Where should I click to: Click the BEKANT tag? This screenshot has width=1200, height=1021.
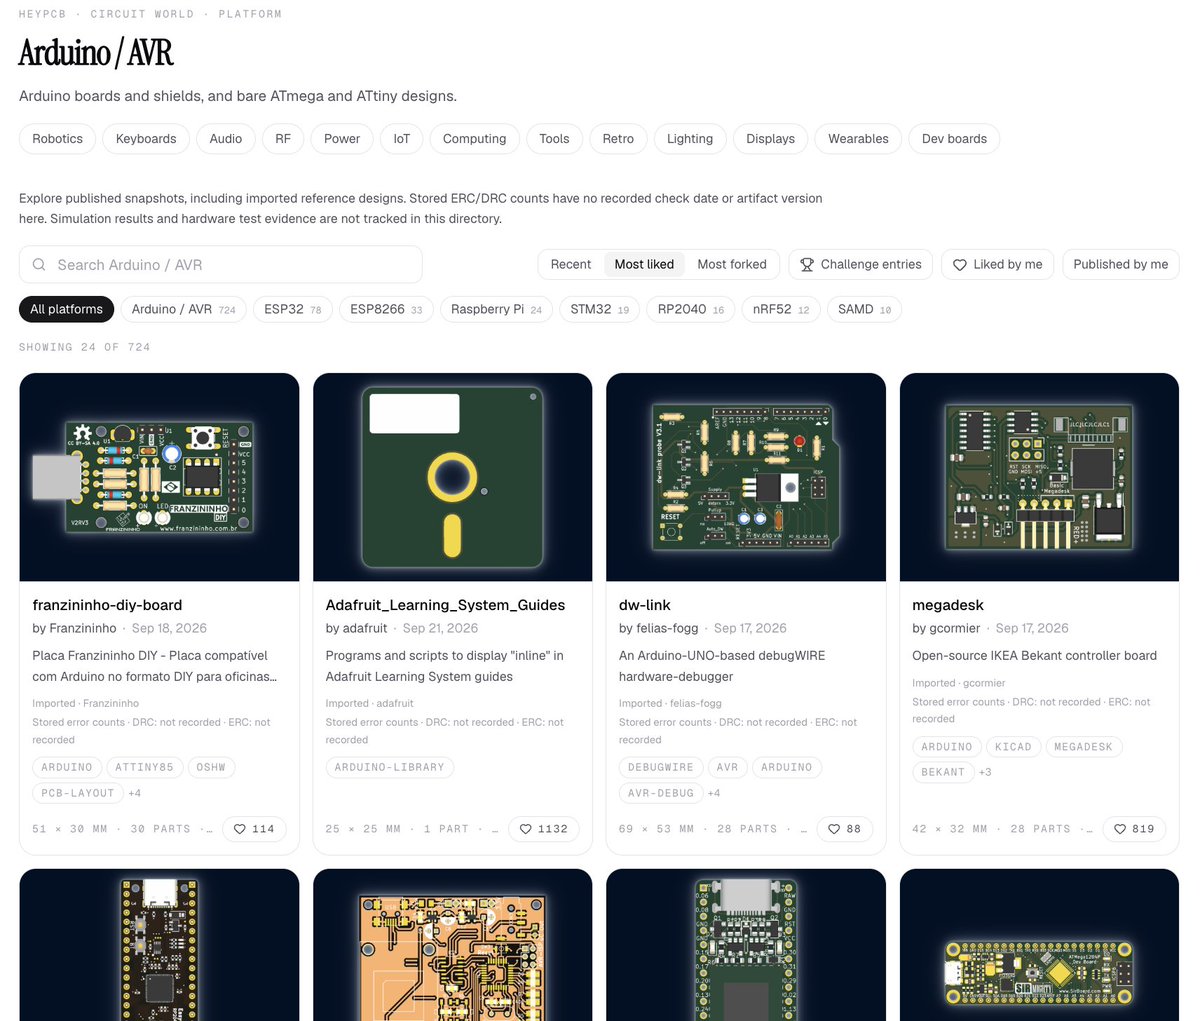coord(943,773)
